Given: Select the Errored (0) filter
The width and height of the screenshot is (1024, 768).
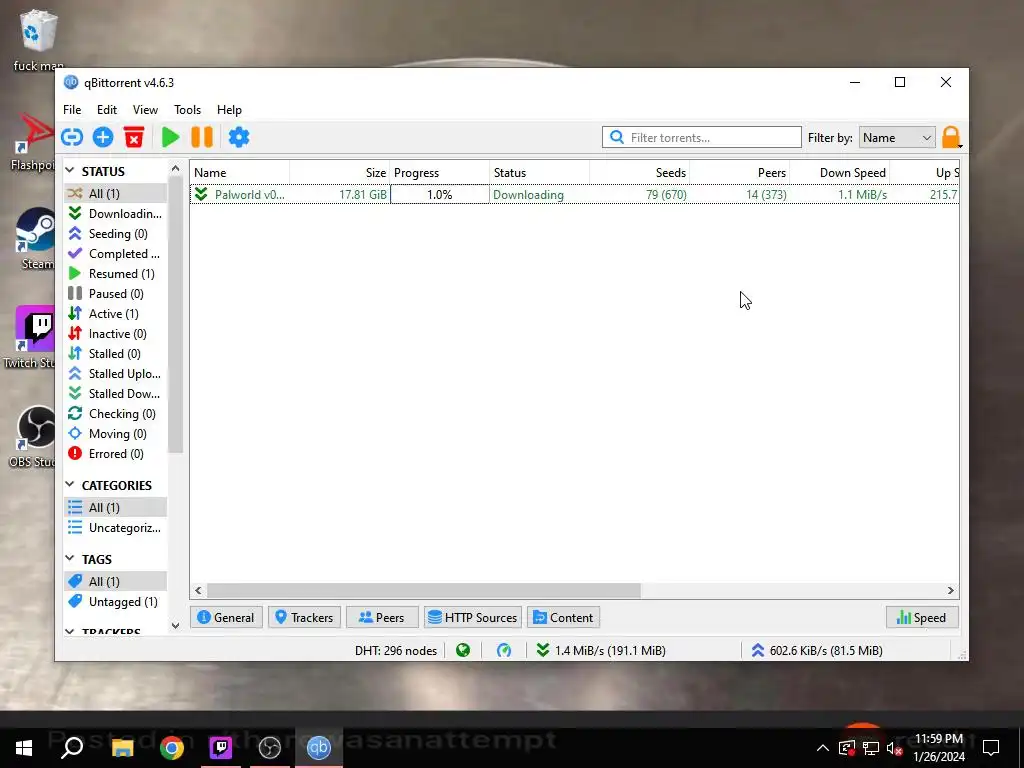Looking at the screenshot, I should 116,454.
